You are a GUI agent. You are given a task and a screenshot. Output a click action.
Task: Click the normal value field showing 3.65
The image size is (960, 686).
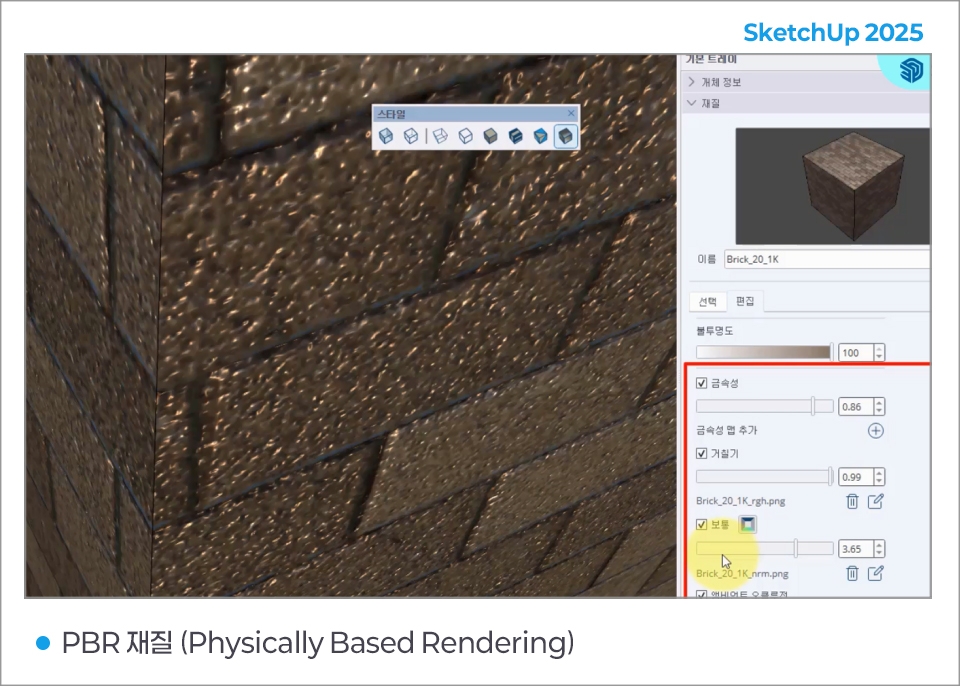pos(856,549)
